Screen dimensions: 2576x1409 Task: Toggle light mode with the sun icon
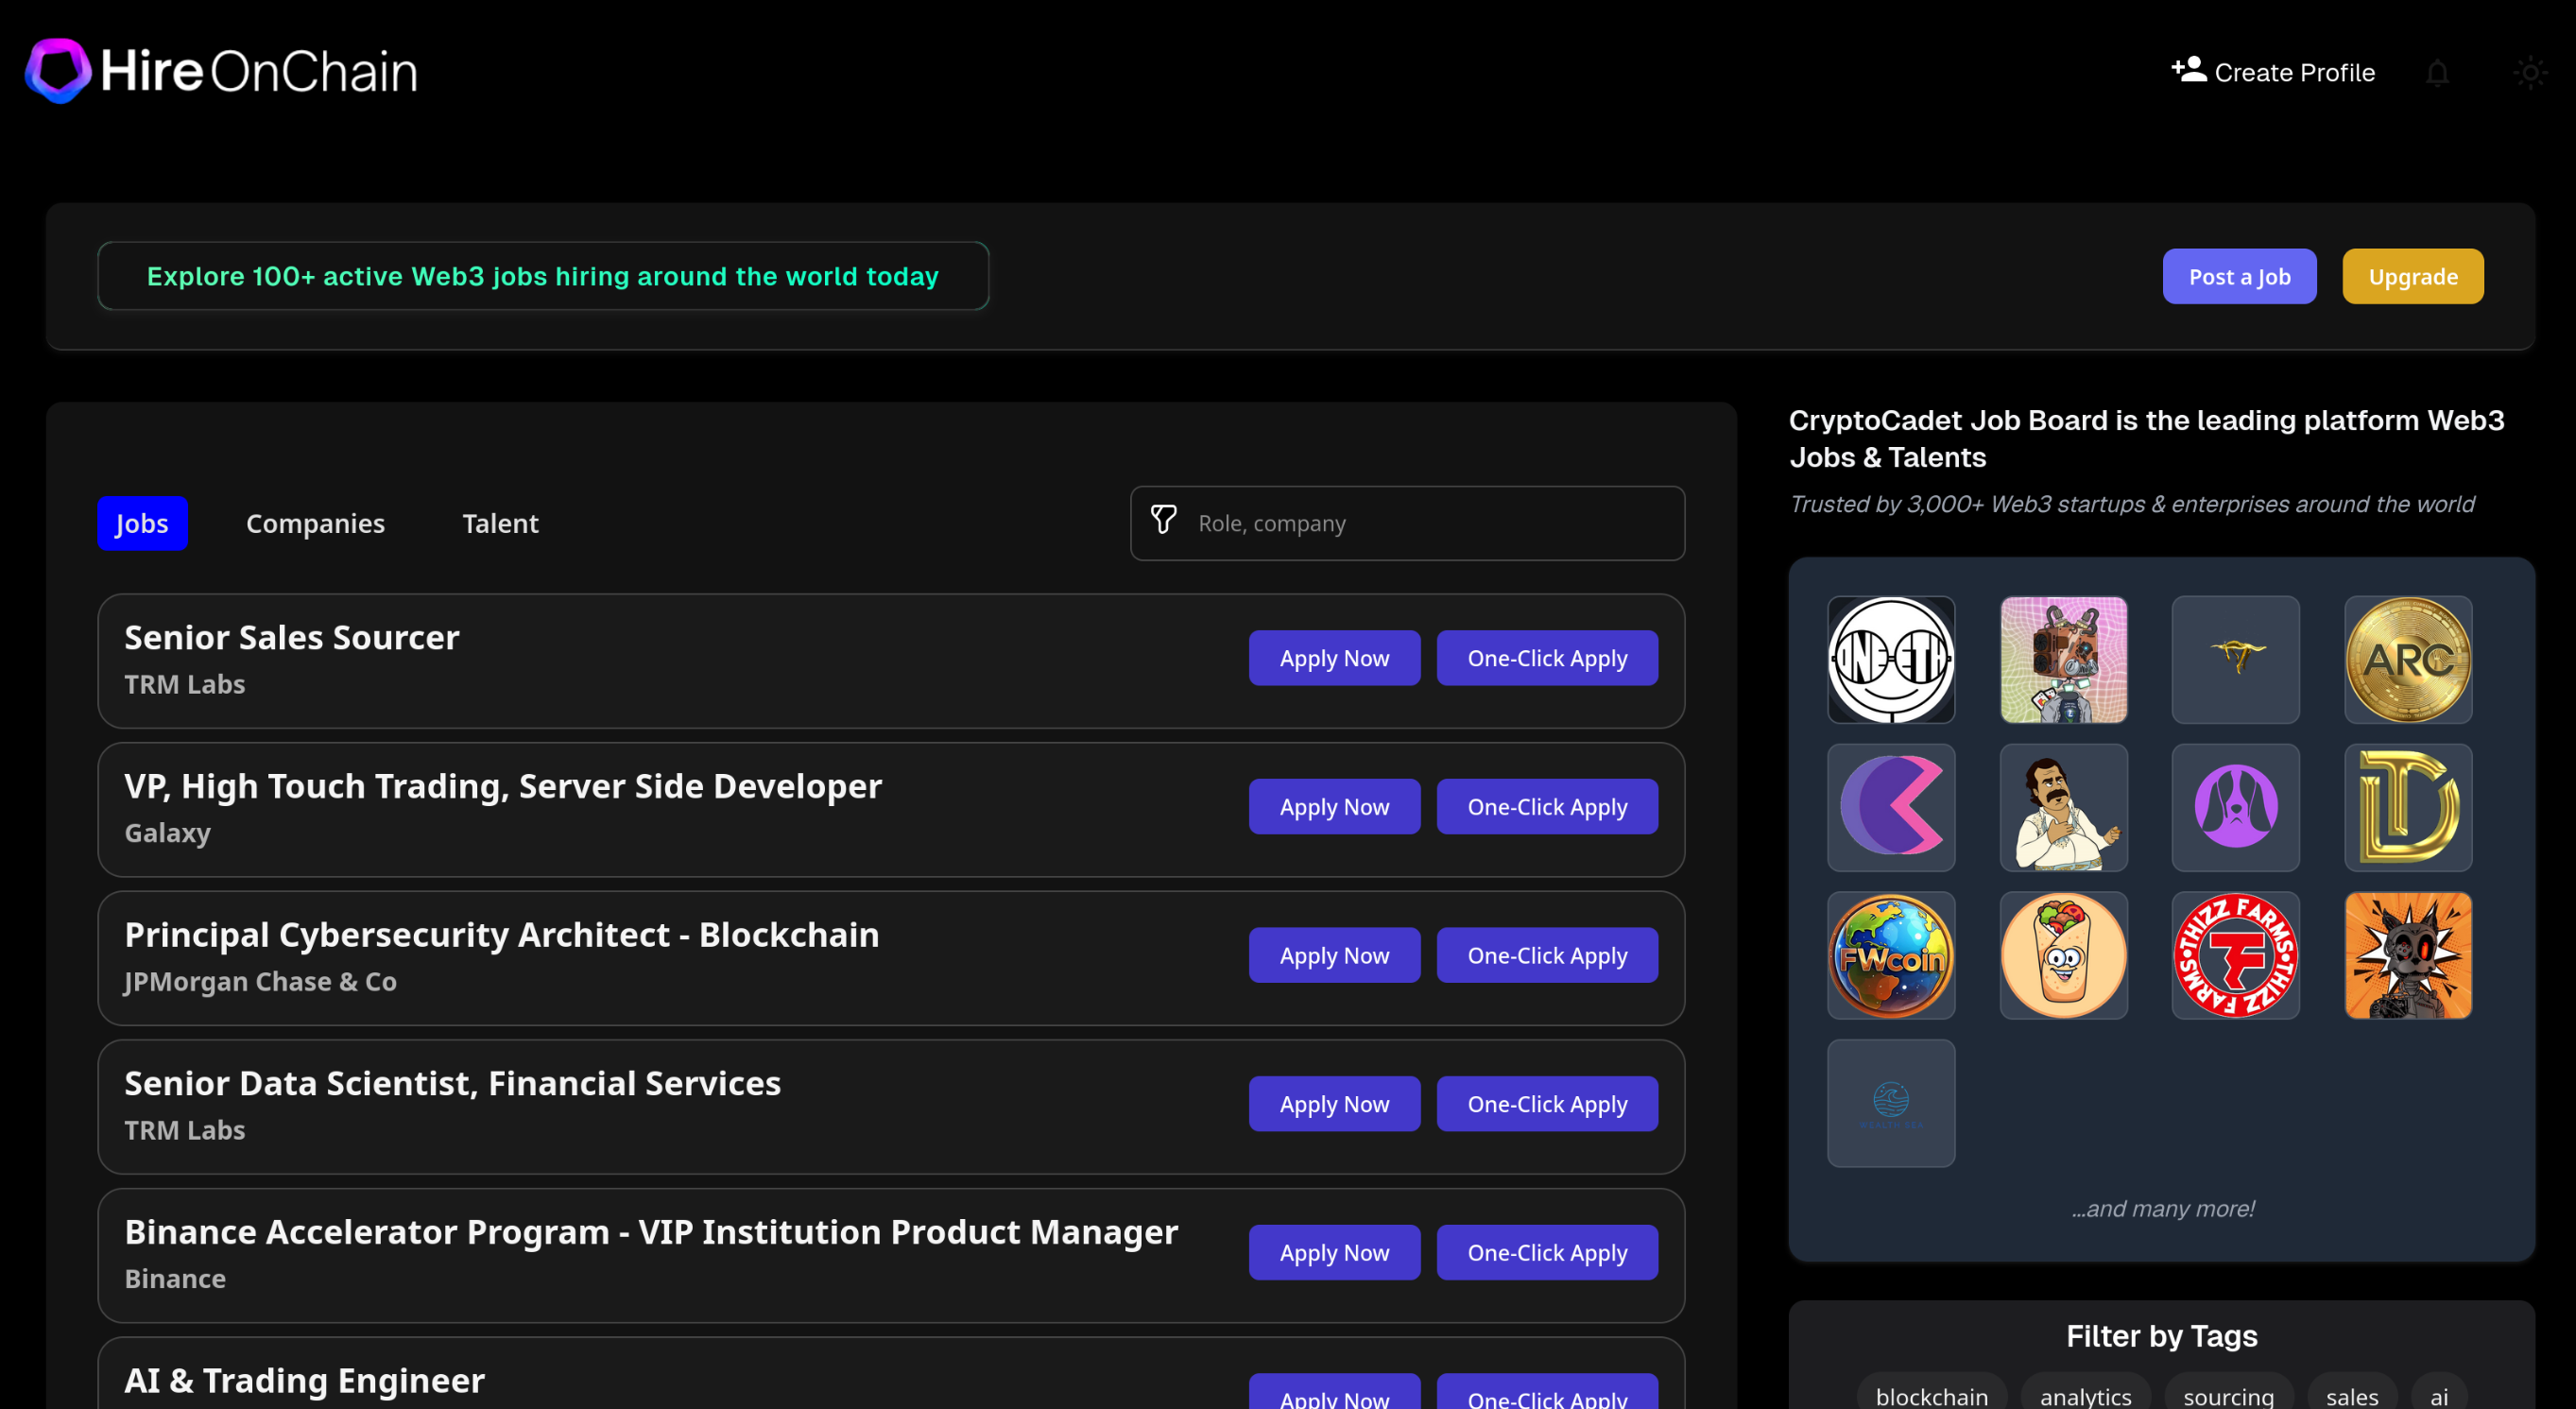click(2530, 72)
